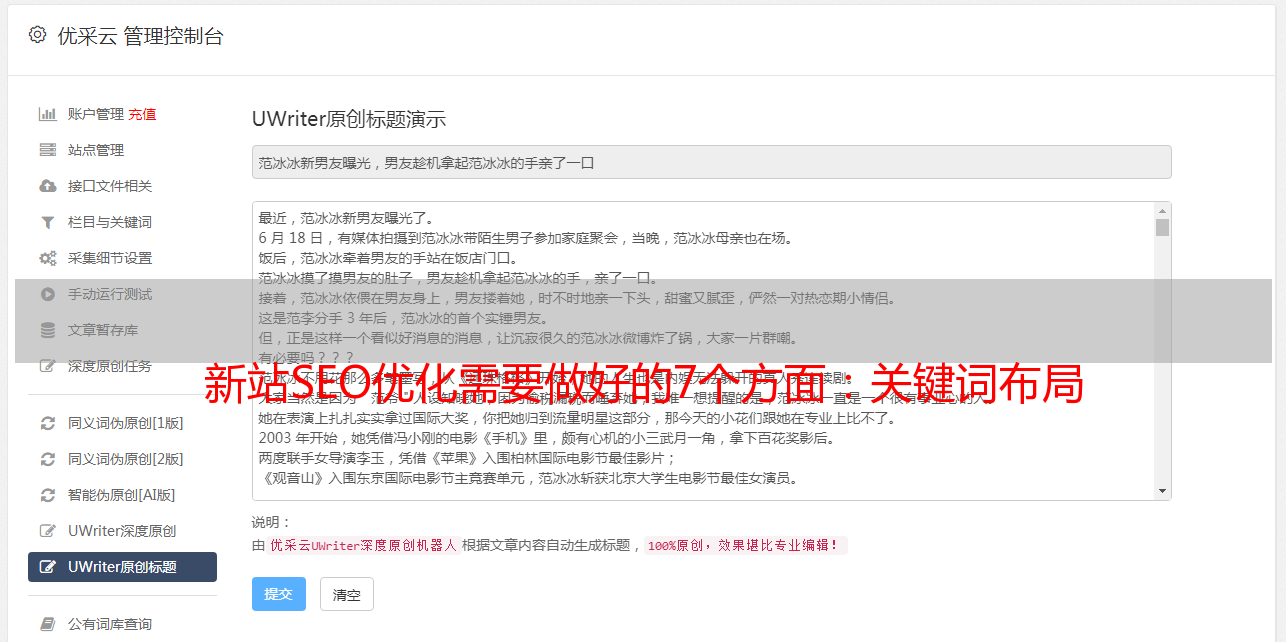Screen dimensions: 1286x642
Task: Click the line starting 6 月 18 日
Action: tap(526, 238)
